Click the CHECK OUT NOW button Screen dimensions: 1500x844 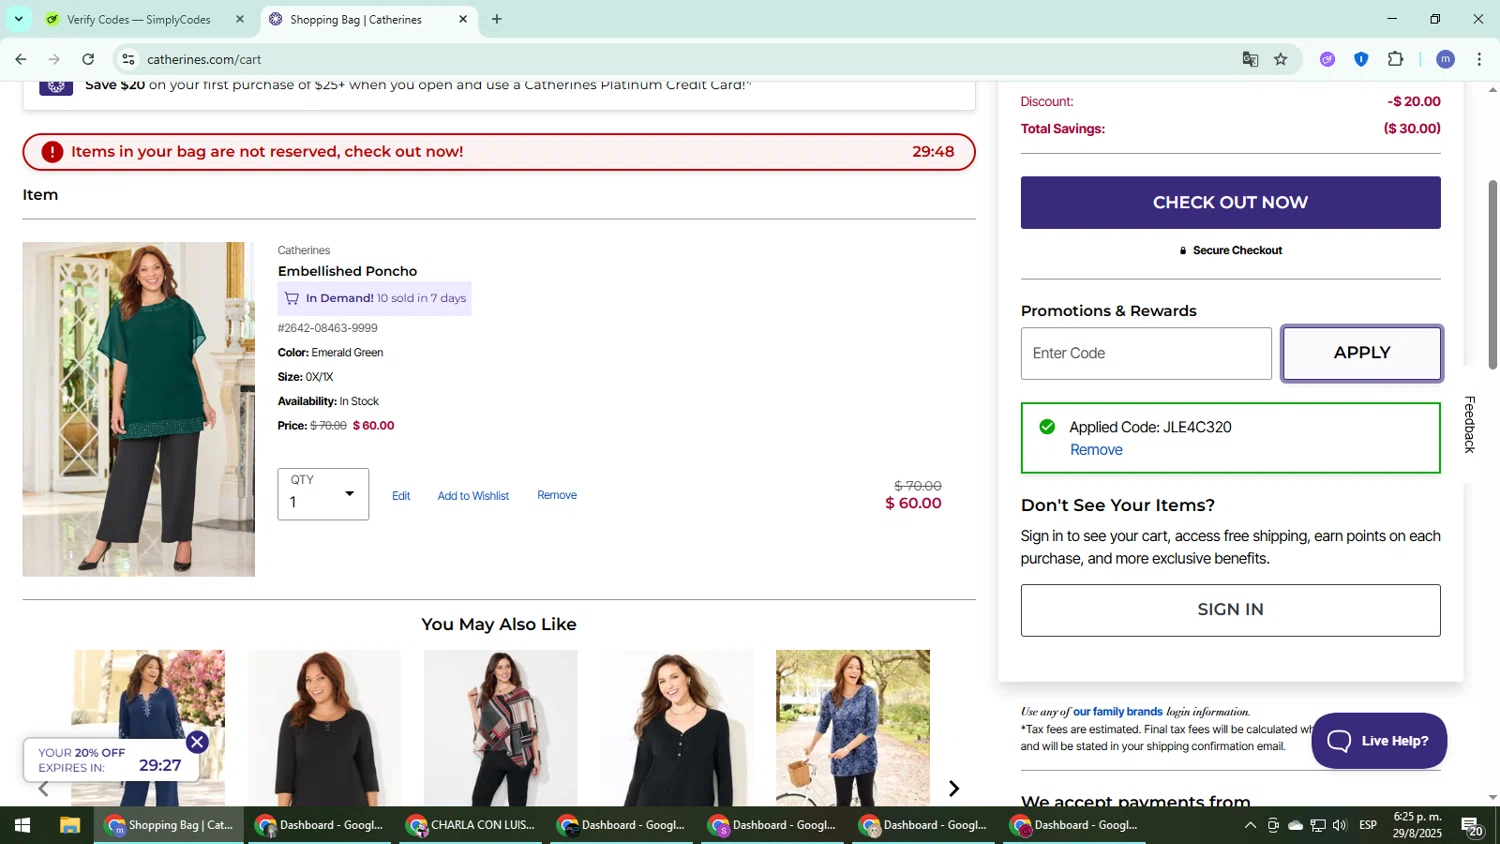(x=1230, y=202)
